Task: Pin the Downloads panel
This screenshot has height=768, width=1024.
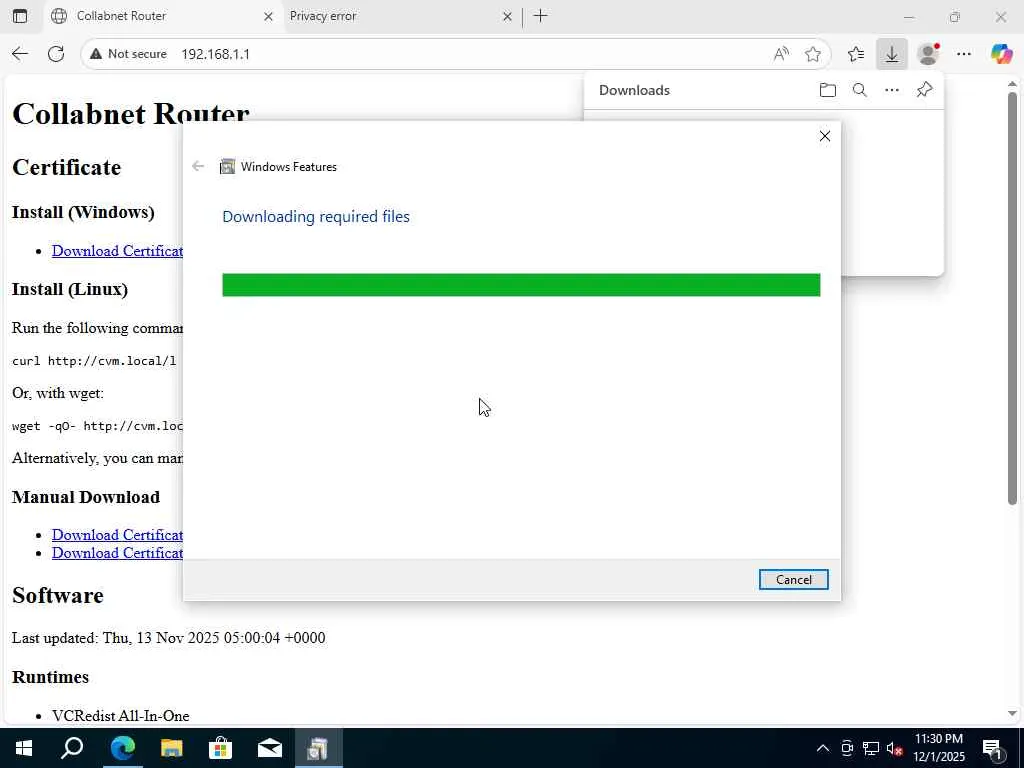Action: tap(924, 90)
